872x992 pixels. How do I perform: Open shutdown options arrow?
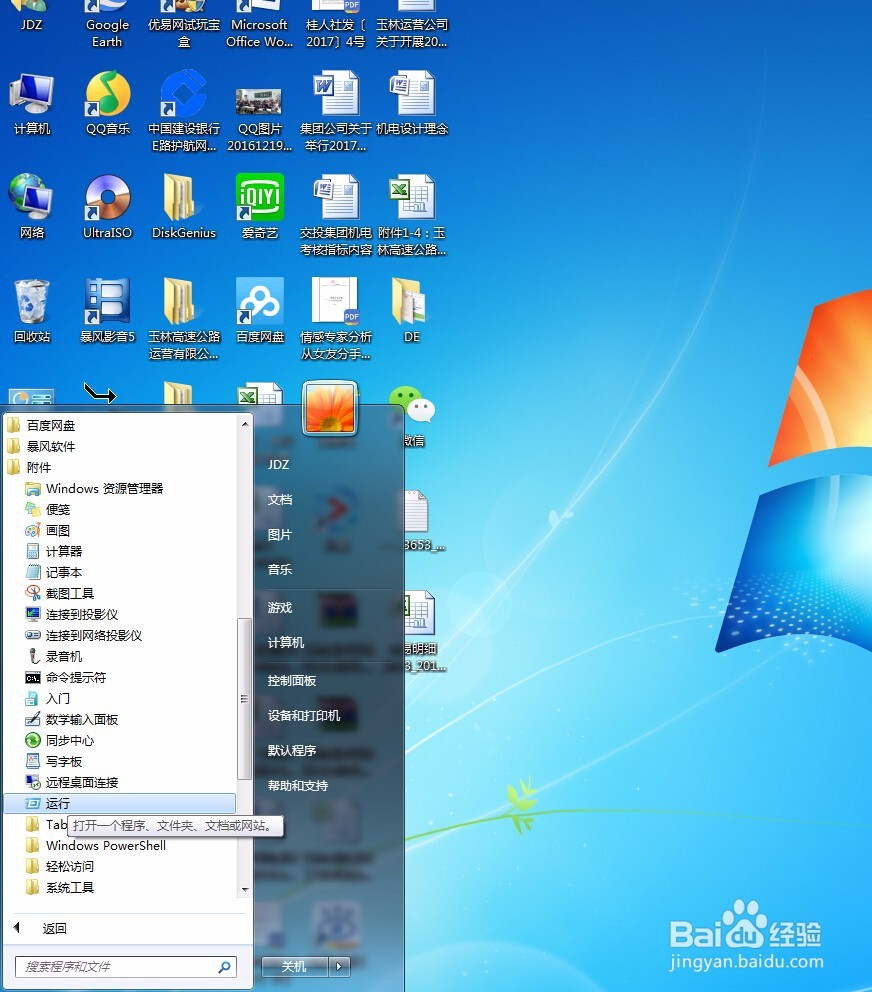click(339, 966)
